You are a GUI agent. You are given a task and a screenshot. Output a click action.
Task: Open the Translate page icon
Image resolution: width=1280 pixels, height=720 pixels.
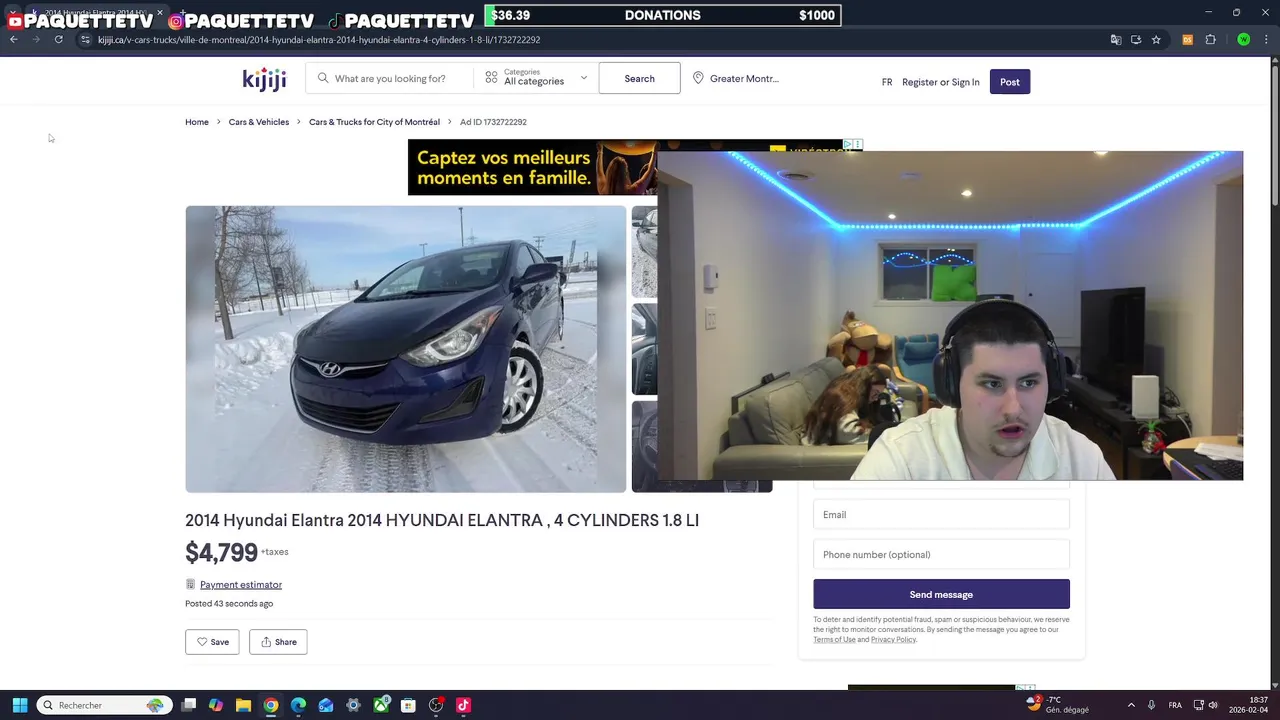click(1116, 40)
